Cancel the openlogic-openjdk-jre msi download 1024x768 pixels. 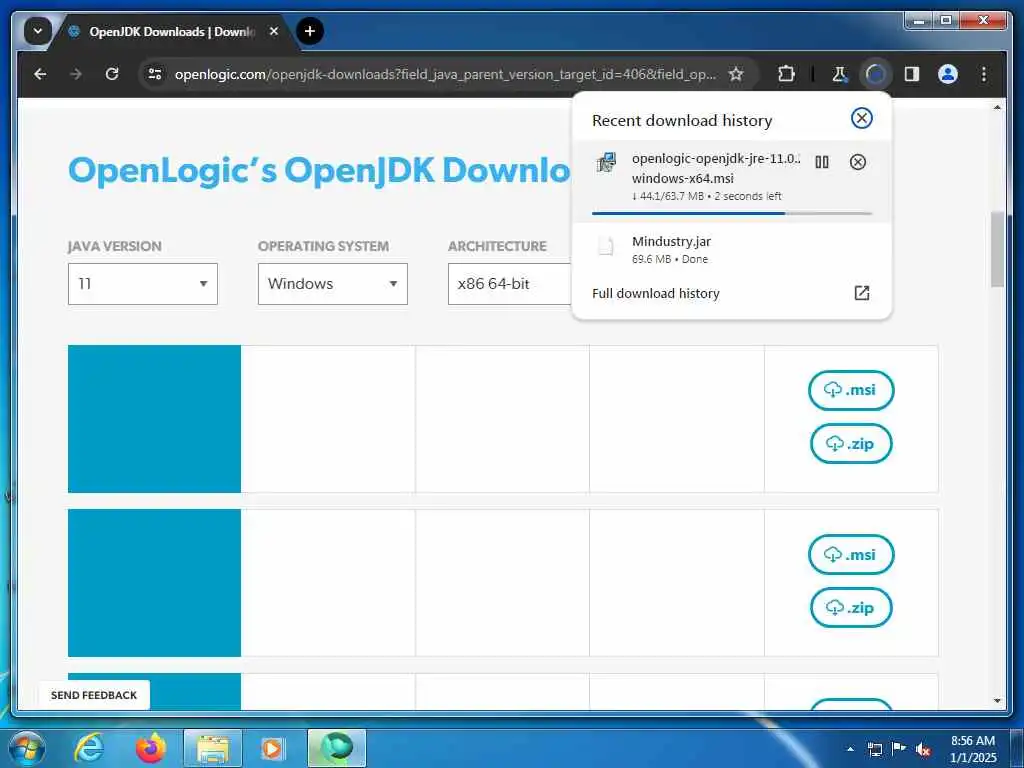[x=857, y=162]
